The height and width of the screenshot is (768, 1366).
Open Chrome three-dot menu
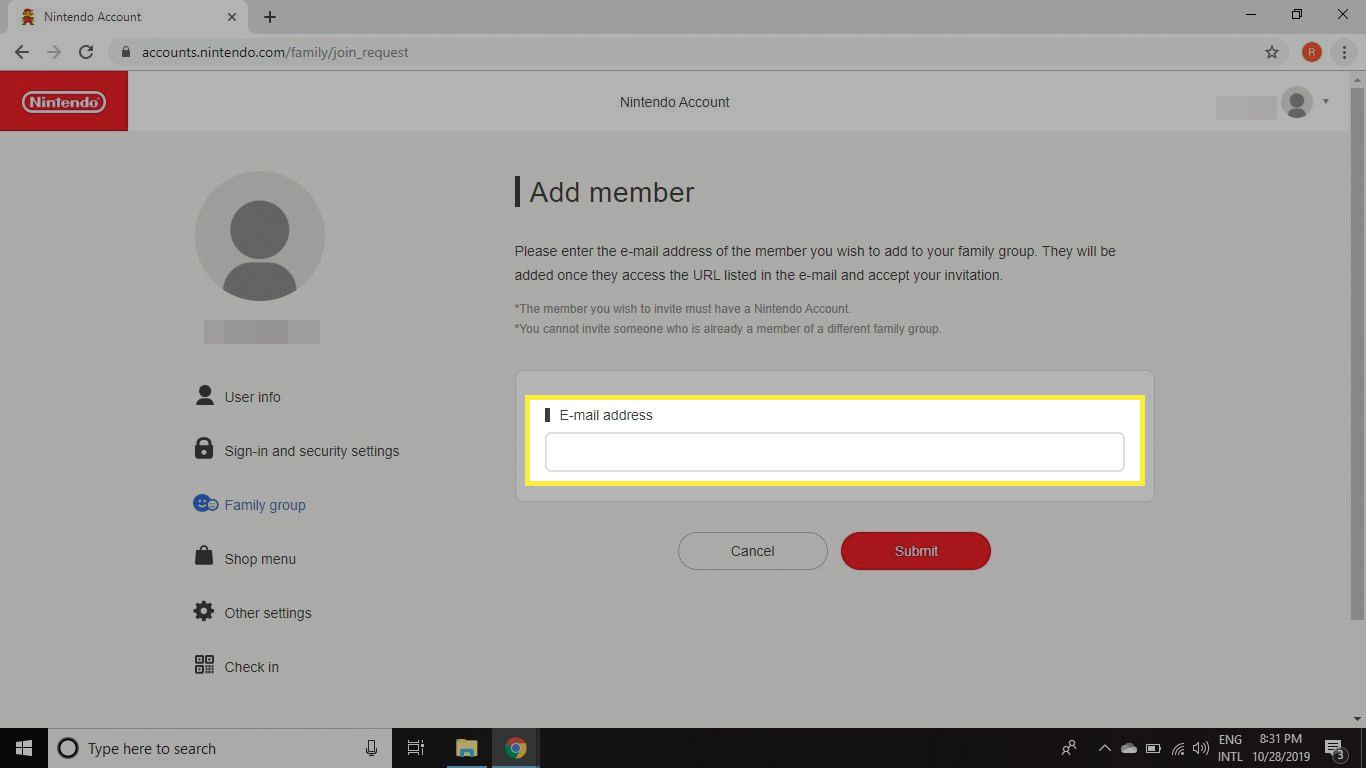[1345, 52]
